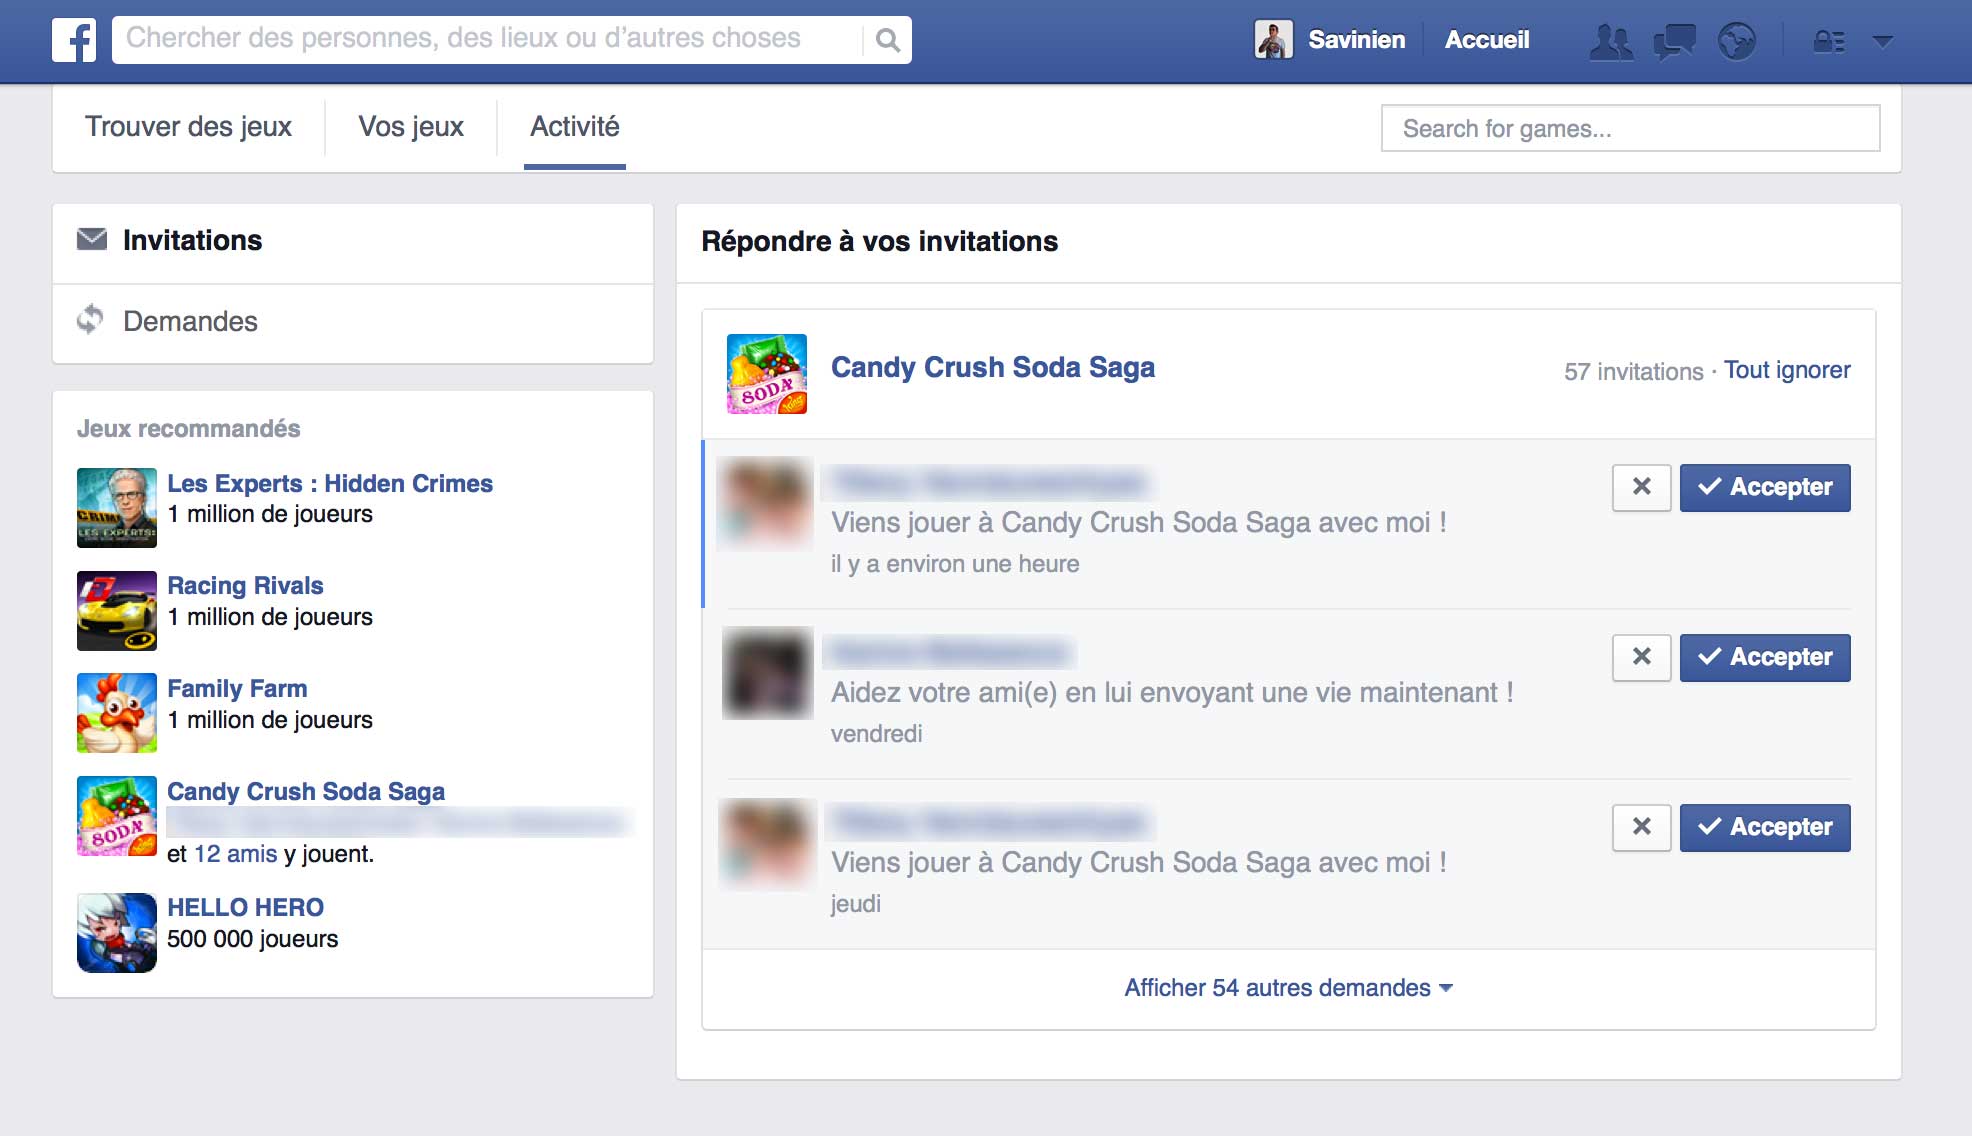This screenshot has width=1972, height=1136.
Task: Accept the vendredi life request
Action: (x=1765, y=658)
